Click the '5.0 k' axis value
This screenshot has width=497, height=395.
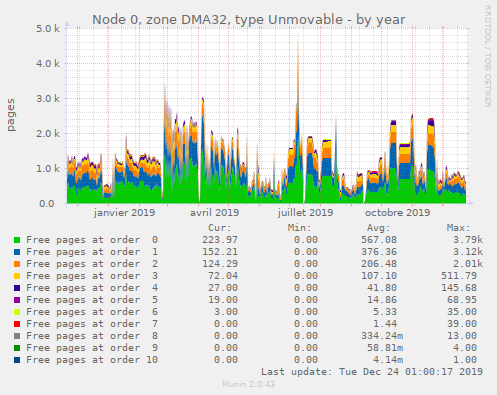click(48, 28)
